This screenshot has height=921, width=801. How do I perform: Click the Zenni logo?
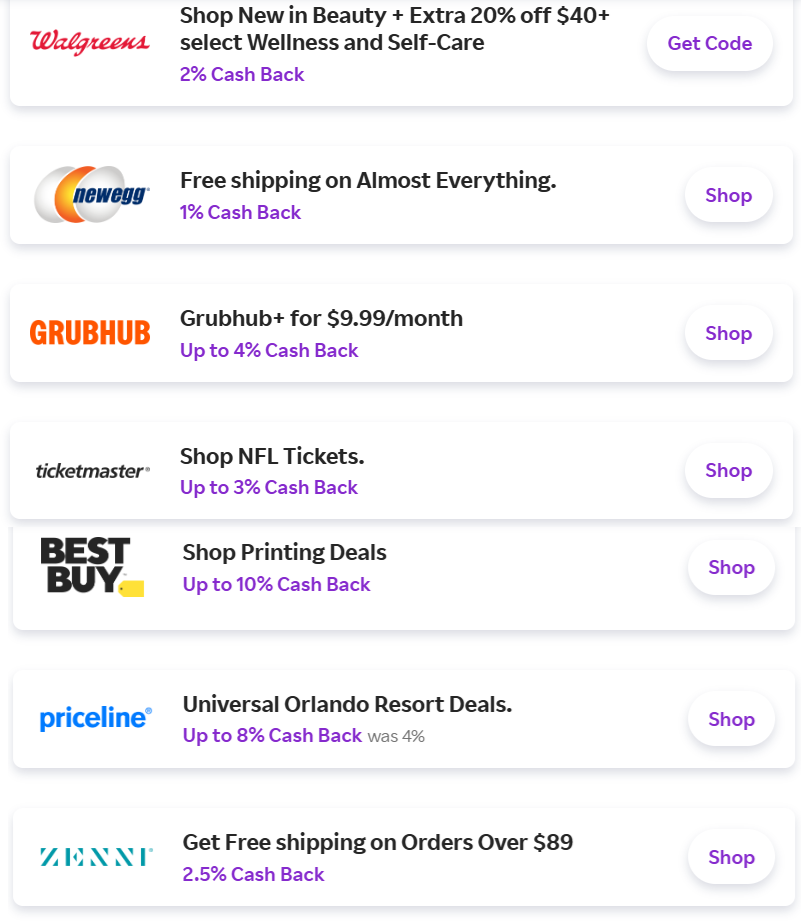(95, 857)
